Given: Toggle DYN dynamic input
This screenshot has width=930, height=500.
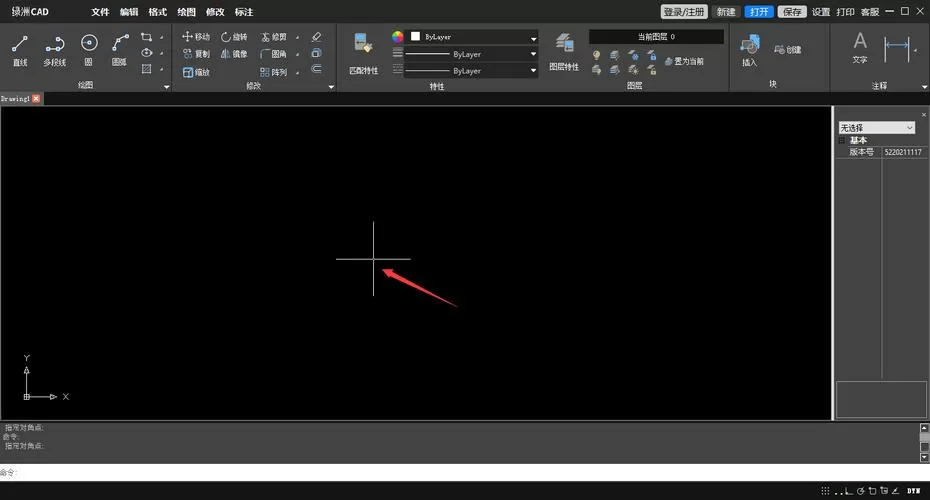Looking at the screenshot, I should coord(913,491).
